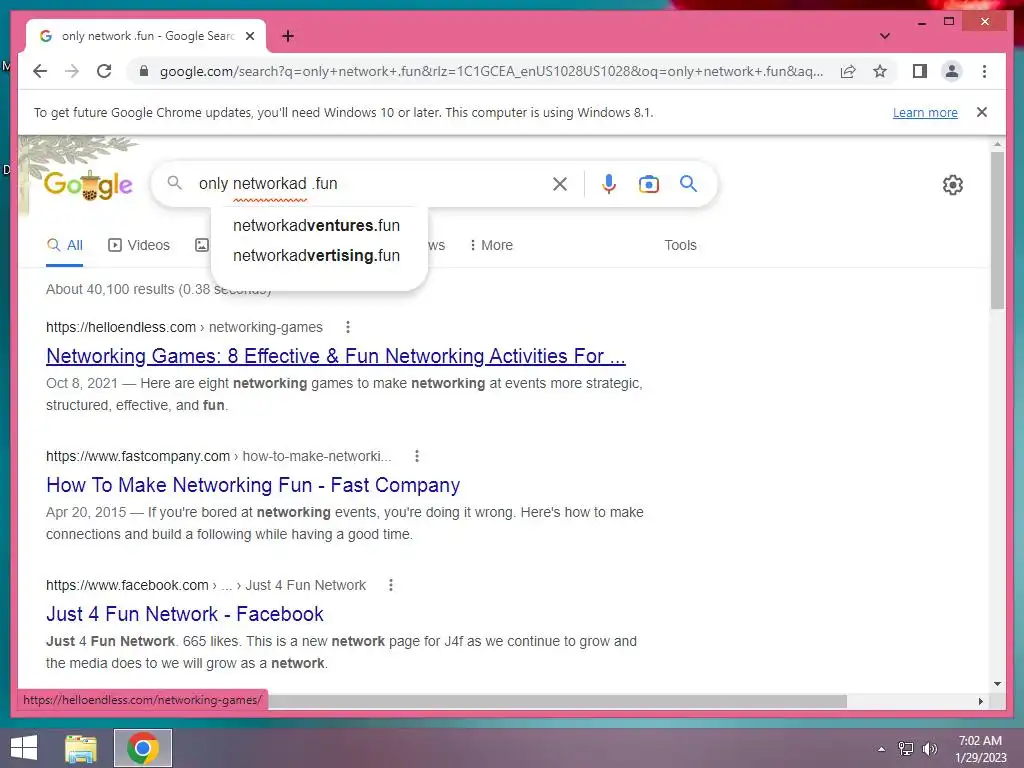Open File Explorer from the taskbar
This screenshot has height=768, width=1024.
pyautogui.click(x=81, y=748)
